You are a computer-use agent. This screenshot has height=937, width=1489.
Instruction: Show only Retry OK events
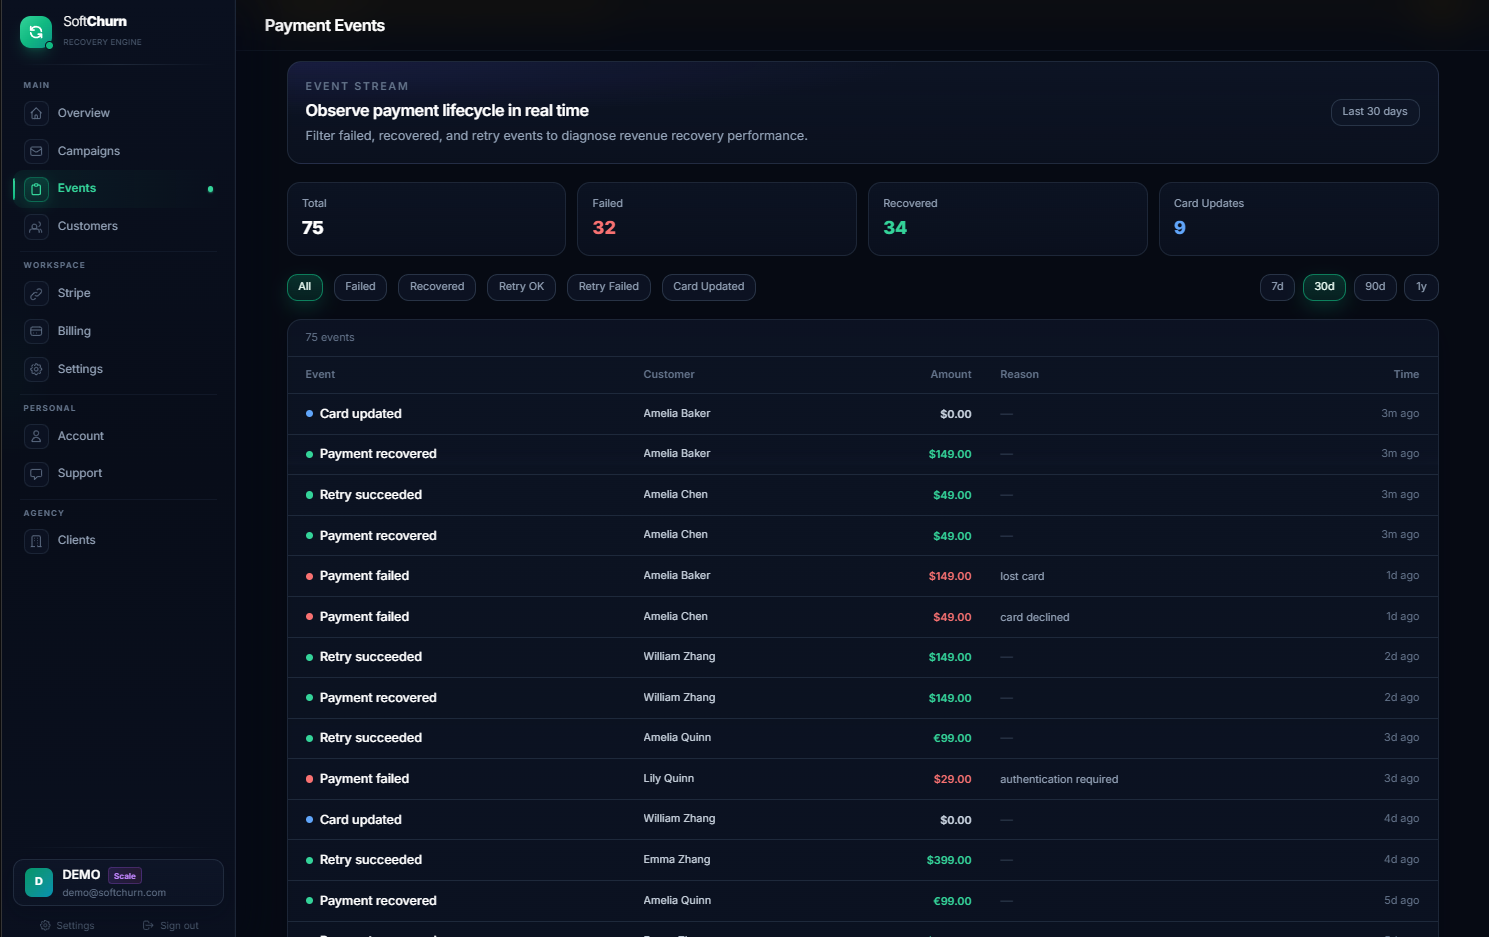(x=521, y=287)
